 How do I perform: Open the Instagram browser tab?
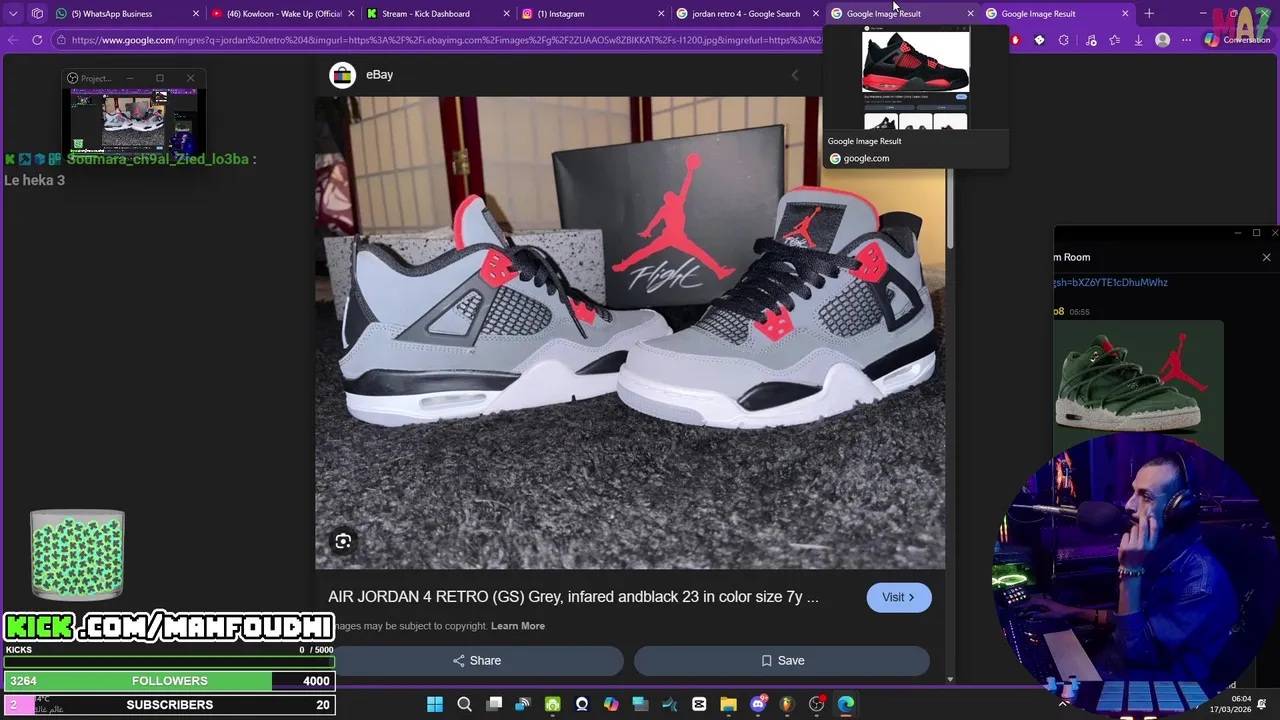point(592,14)
